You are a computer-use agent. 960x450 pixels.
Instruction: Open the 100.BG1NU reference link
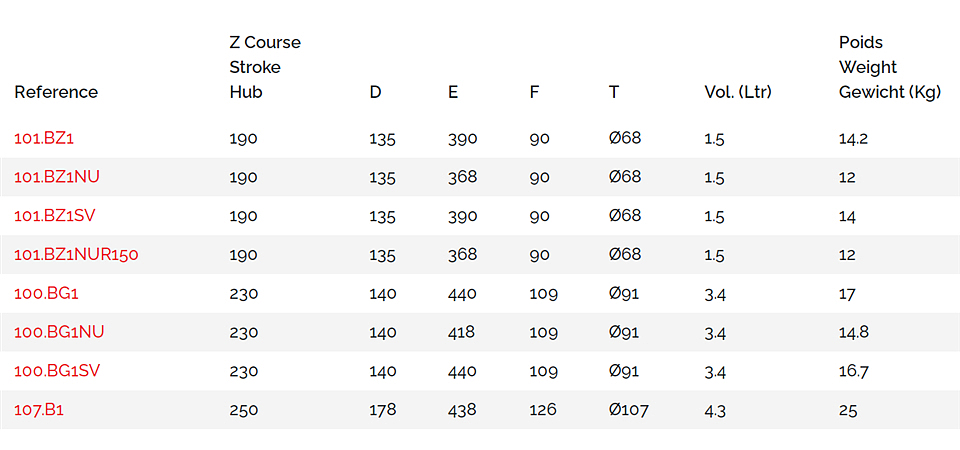coord(59,332)
